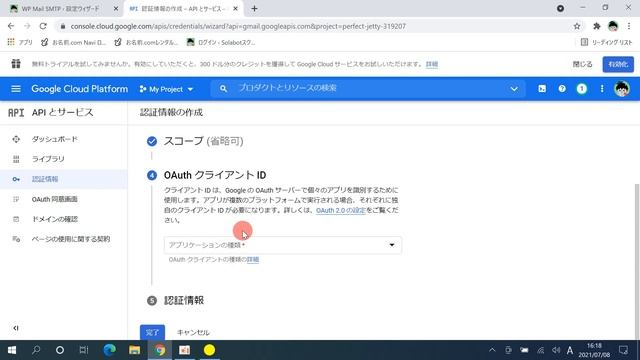Show hidden system tray icons chevron

tap(492, 350)
